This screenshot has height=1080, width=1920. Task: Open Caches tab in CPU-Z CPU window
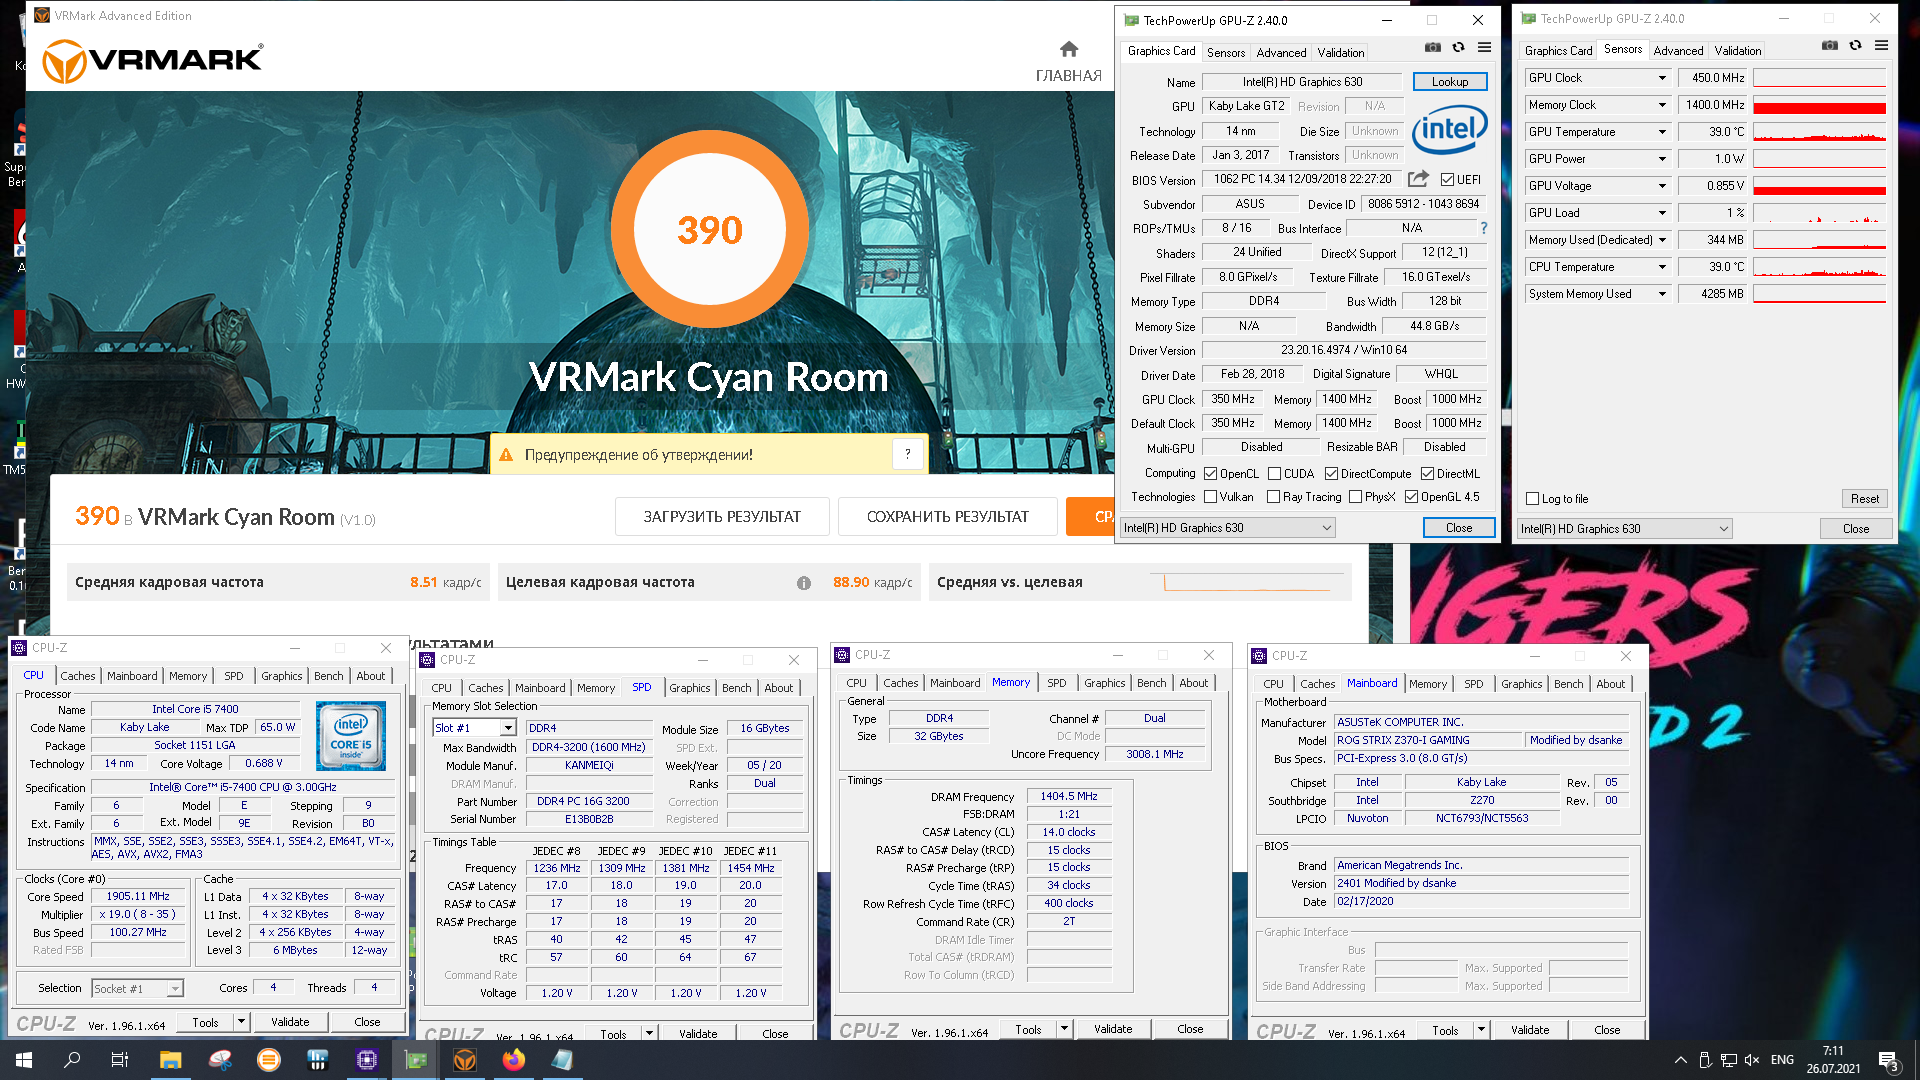click(x=78, y=676)
